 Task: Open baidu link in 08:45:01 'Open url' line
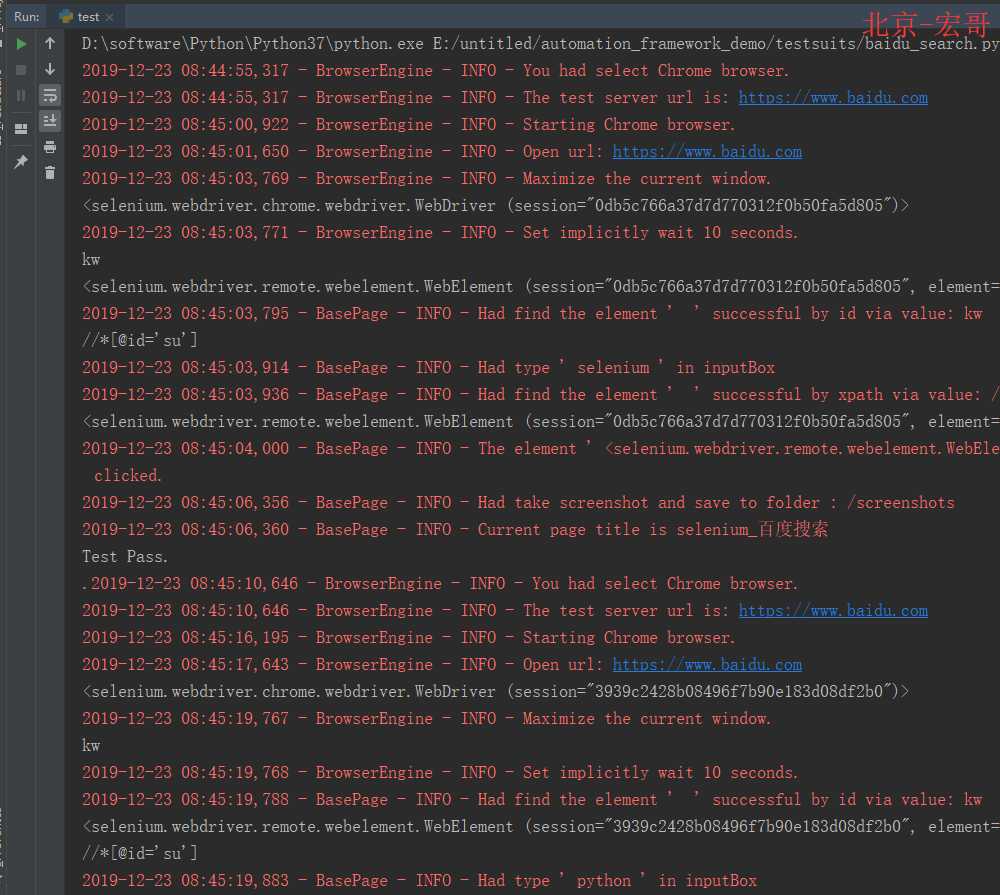coord(707,152)
